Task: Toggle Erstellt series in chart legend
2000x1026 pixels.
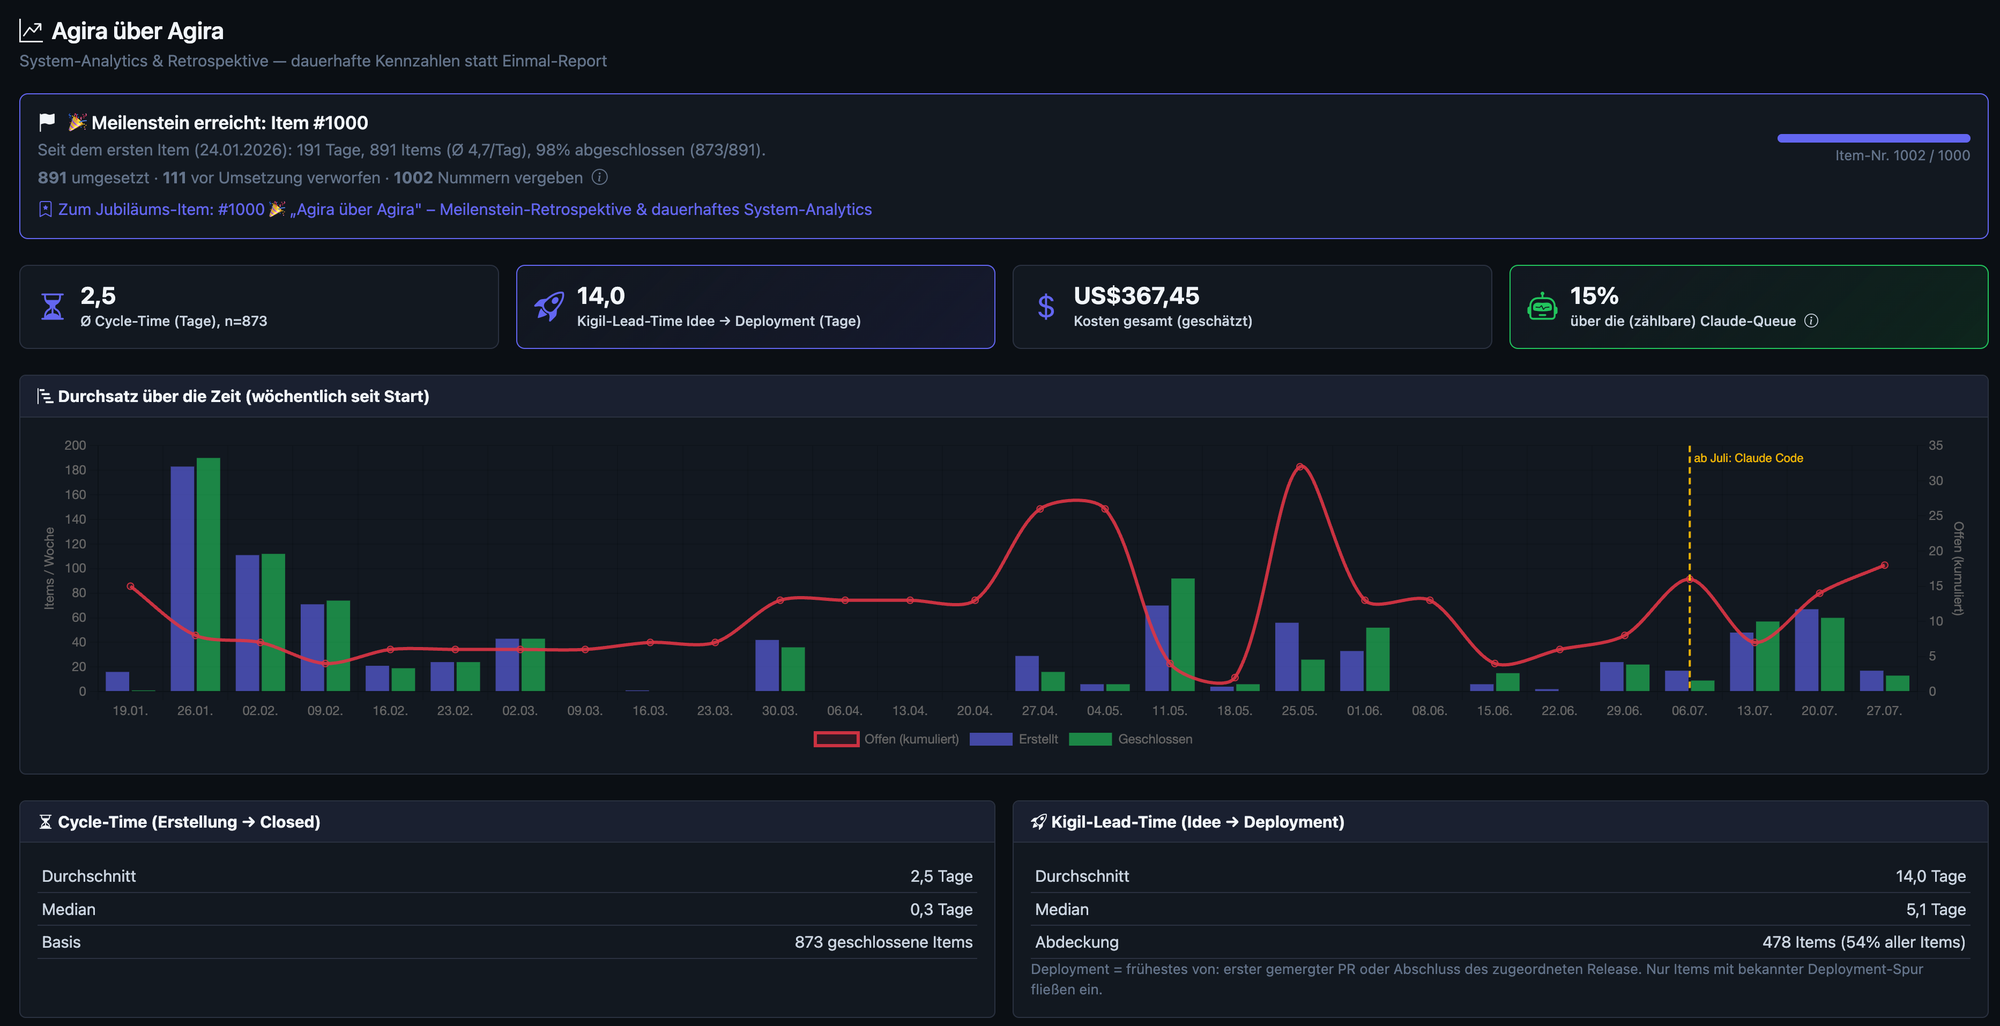Action: point(1014,739)
